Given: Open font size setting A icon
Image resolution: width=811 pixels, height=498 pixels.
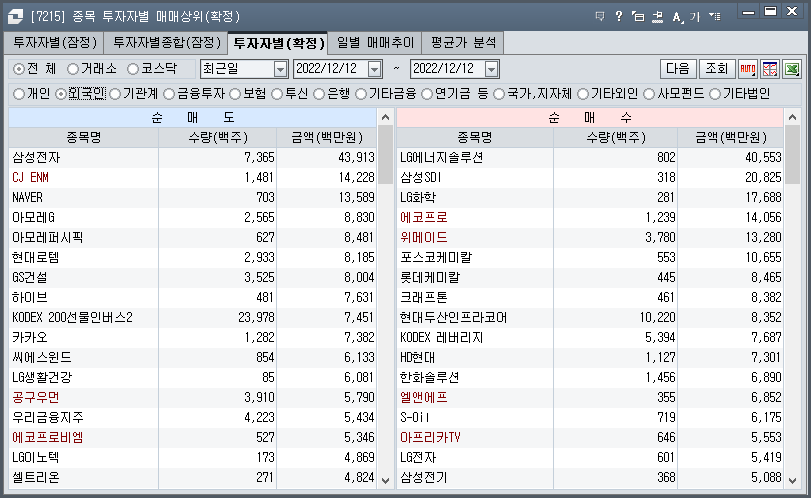Looking at the screenshot, I should [677, 17].
